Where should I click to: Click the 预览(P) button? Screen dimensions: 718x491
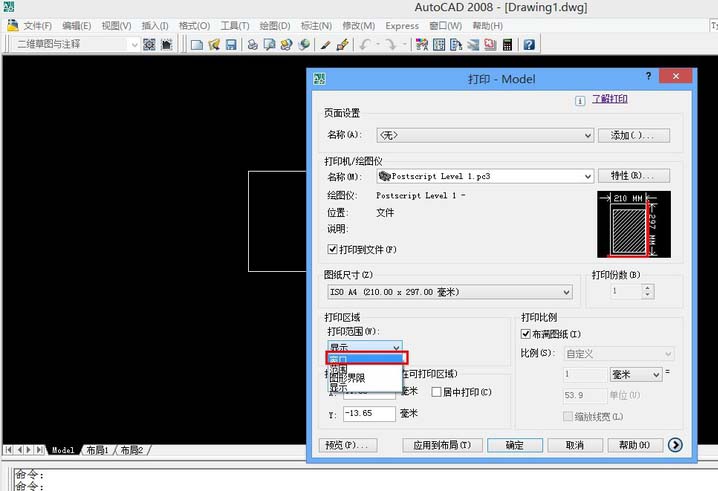click(x=348, y=445)
